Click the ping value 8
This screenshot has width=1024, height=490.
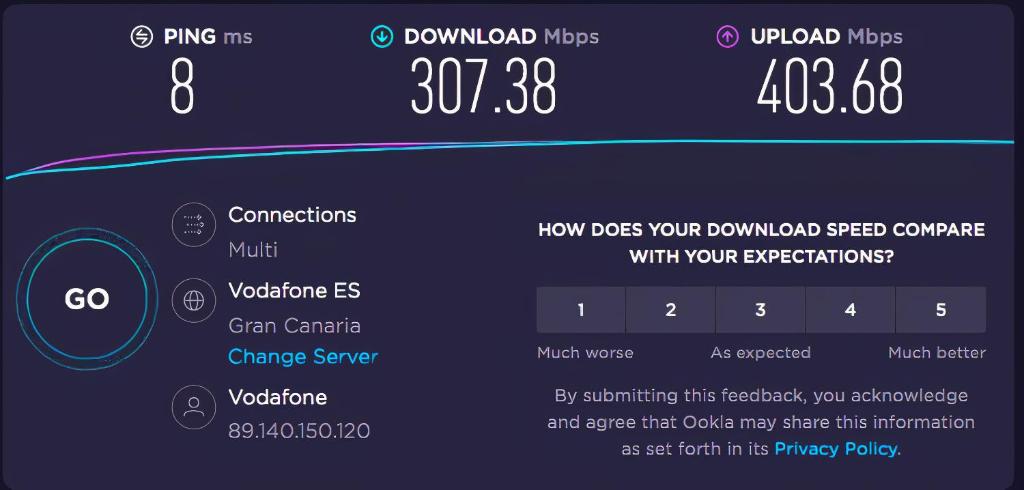click(182, 86)
